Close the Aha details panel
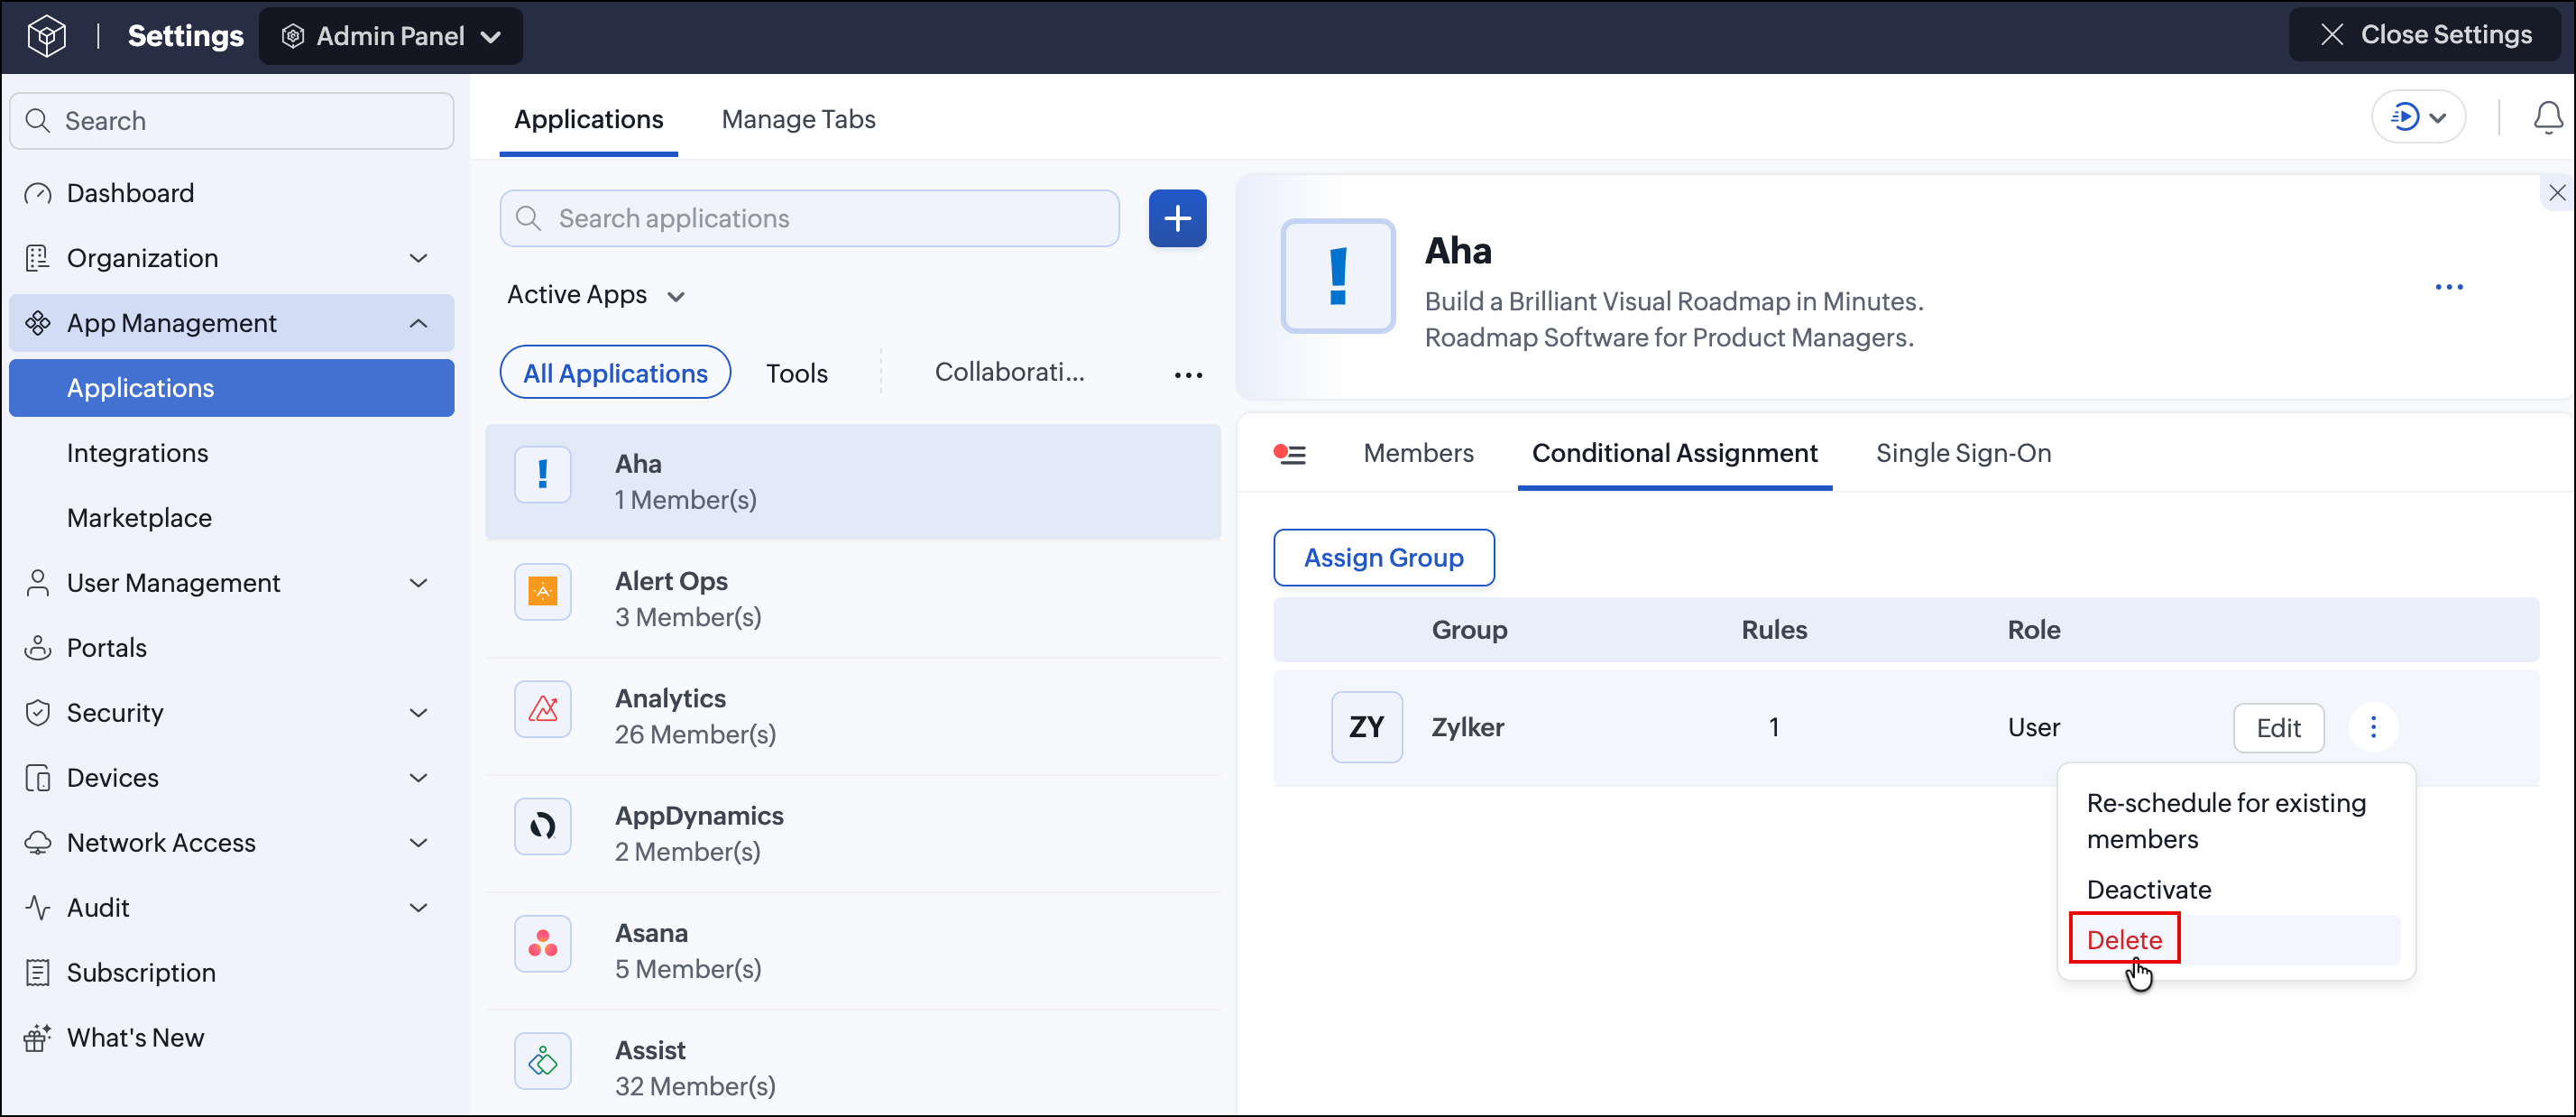Image resolution: width=2576 pixels, height=1117 pixels. (2557, 193)
